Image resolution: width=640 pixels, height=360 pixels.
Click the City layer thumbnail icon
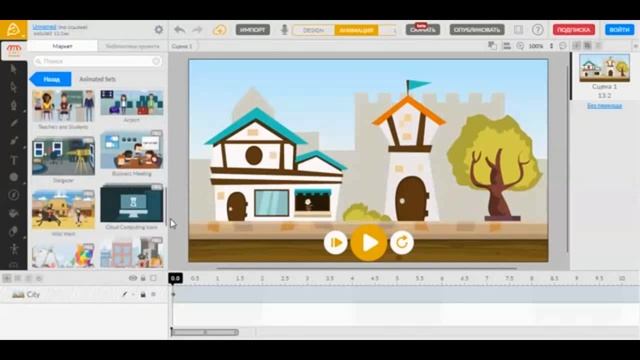click(18, 294)
